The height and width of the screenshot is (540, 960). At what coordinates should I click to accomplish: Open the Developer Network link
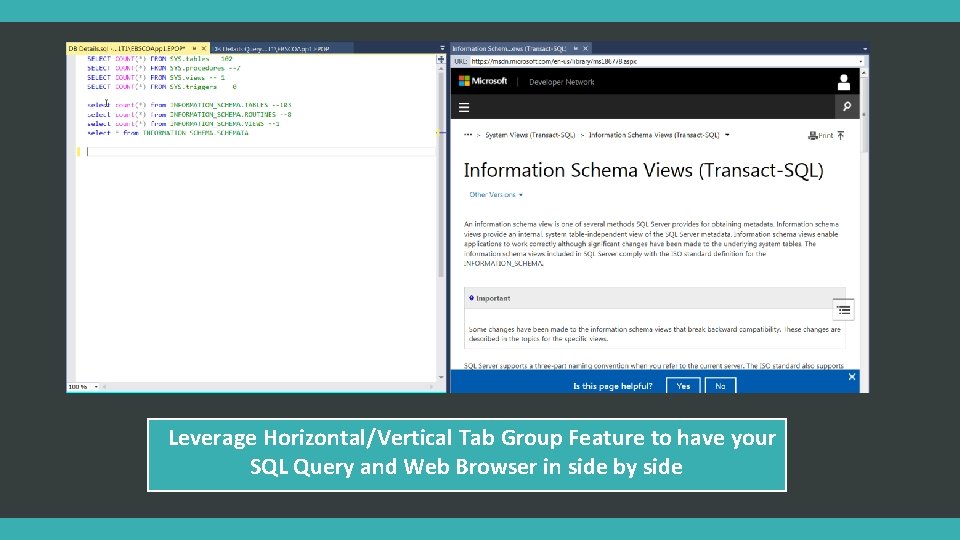click(561, 82)
